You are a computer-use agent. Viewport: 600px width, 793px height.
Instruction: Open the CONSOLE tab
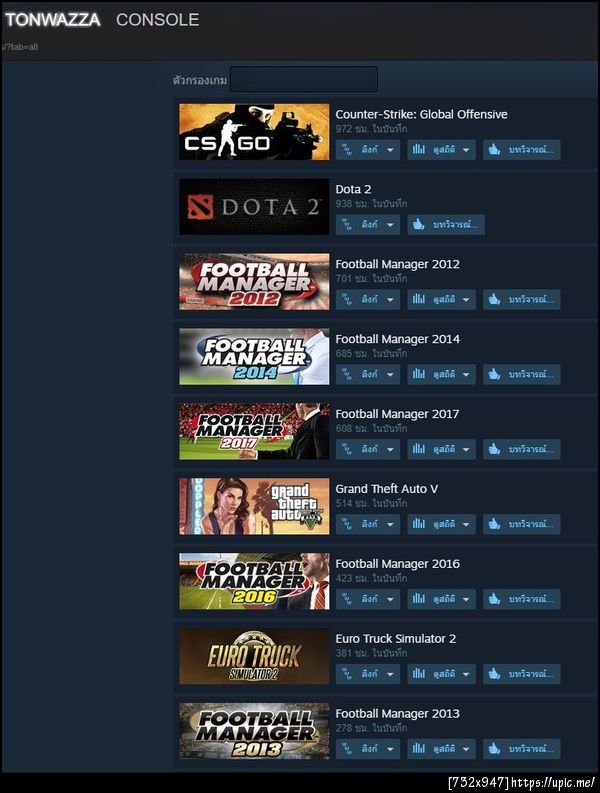pyautogui.click(x=157, y=20)
